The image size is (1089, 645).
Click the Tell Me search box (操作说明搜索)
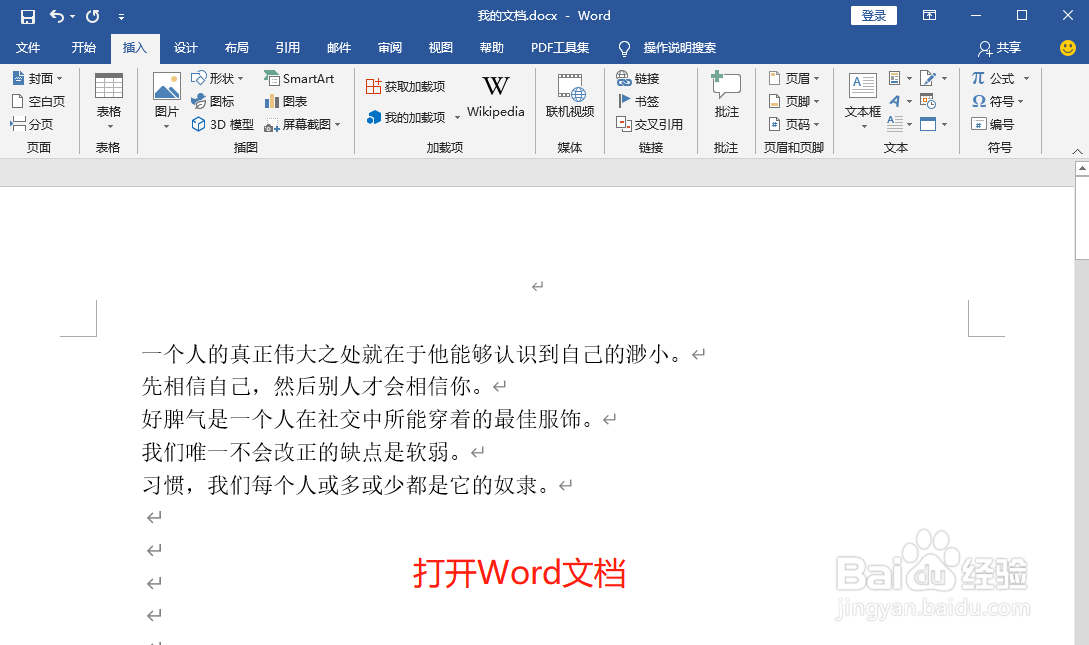coord(667,48)
